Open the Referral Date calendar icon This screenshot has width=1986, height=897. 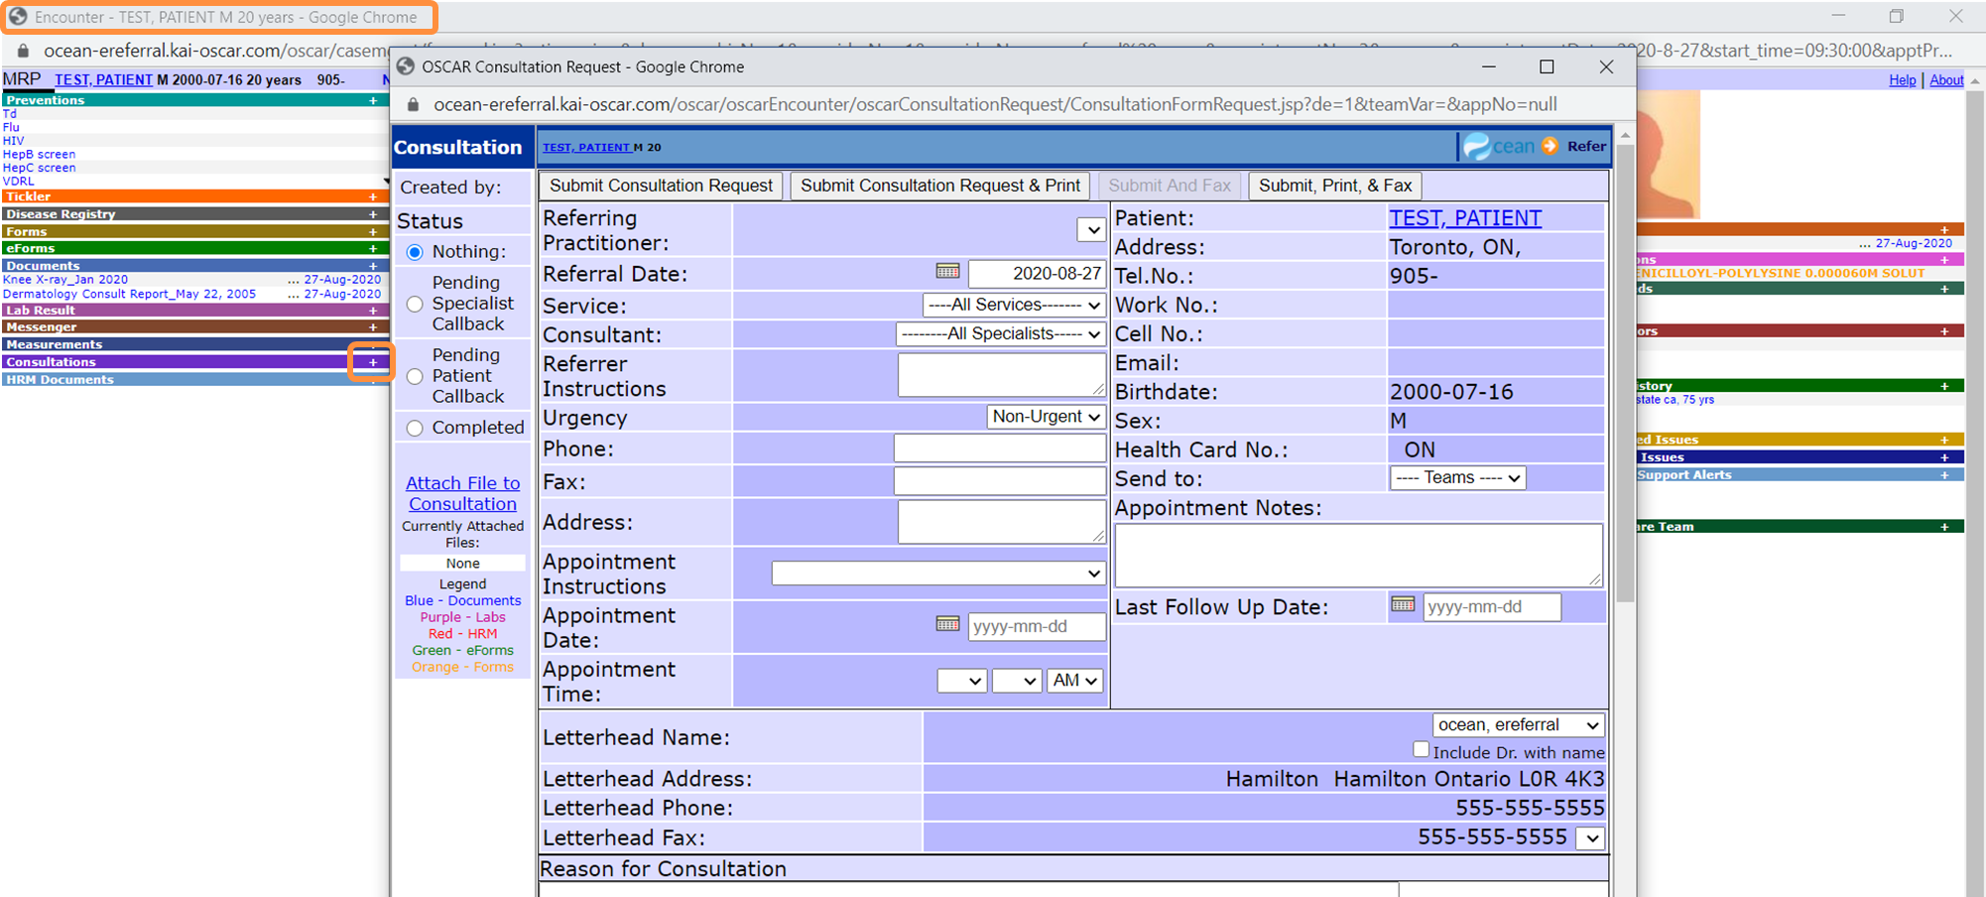click(947, 271)
